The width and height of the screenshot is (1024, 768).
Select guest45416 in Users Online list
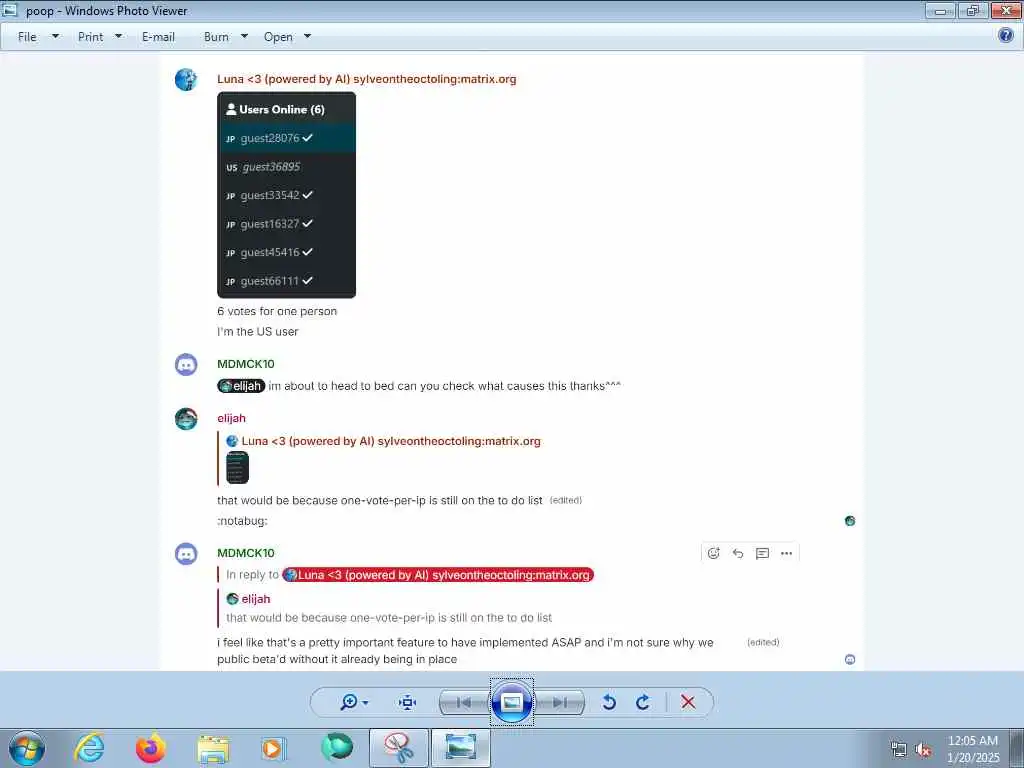[286, 252]
